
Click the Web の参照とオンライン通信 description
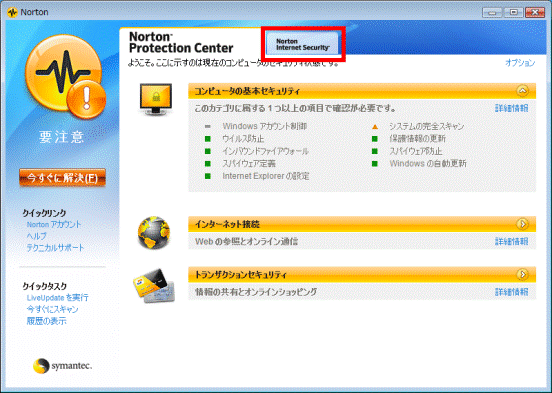click(x=246, y=242)
